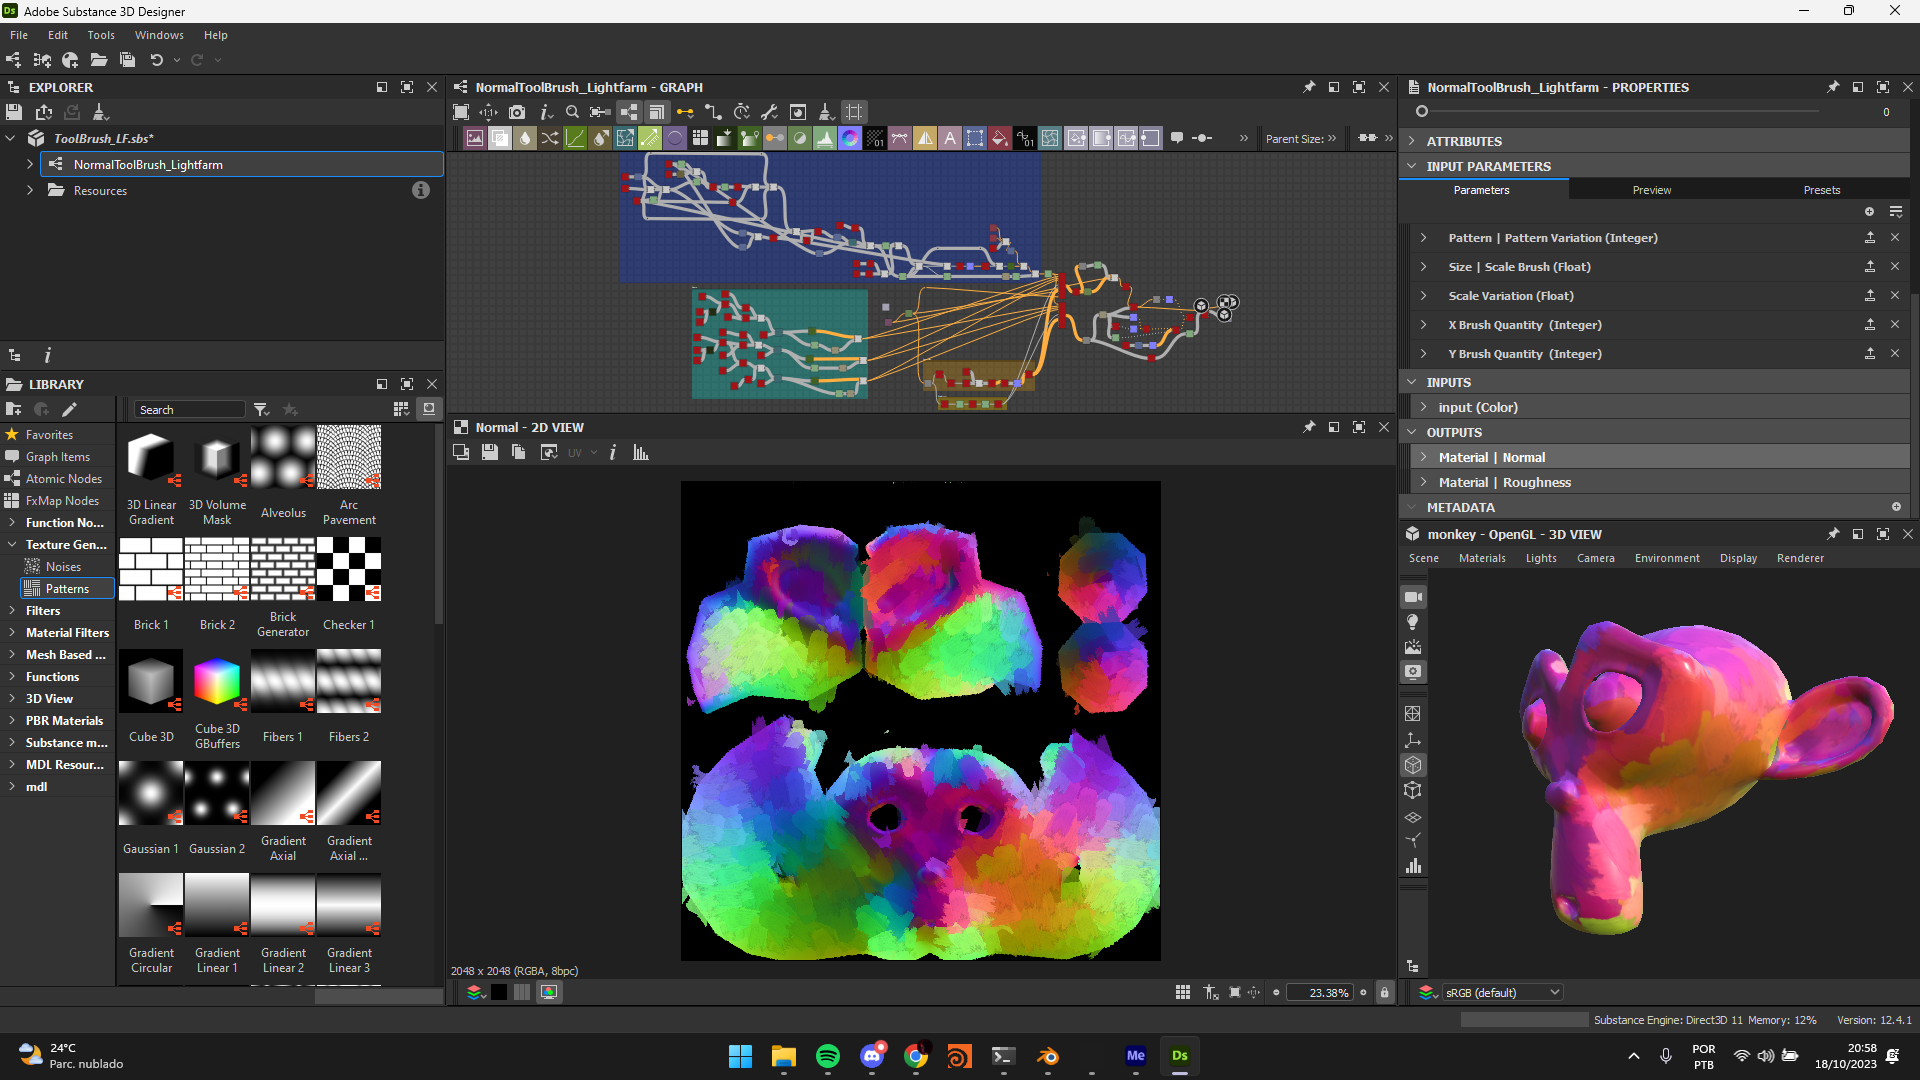
Task: Click the camera snapshot icon in graph toolbar
Action: (517, 112)
